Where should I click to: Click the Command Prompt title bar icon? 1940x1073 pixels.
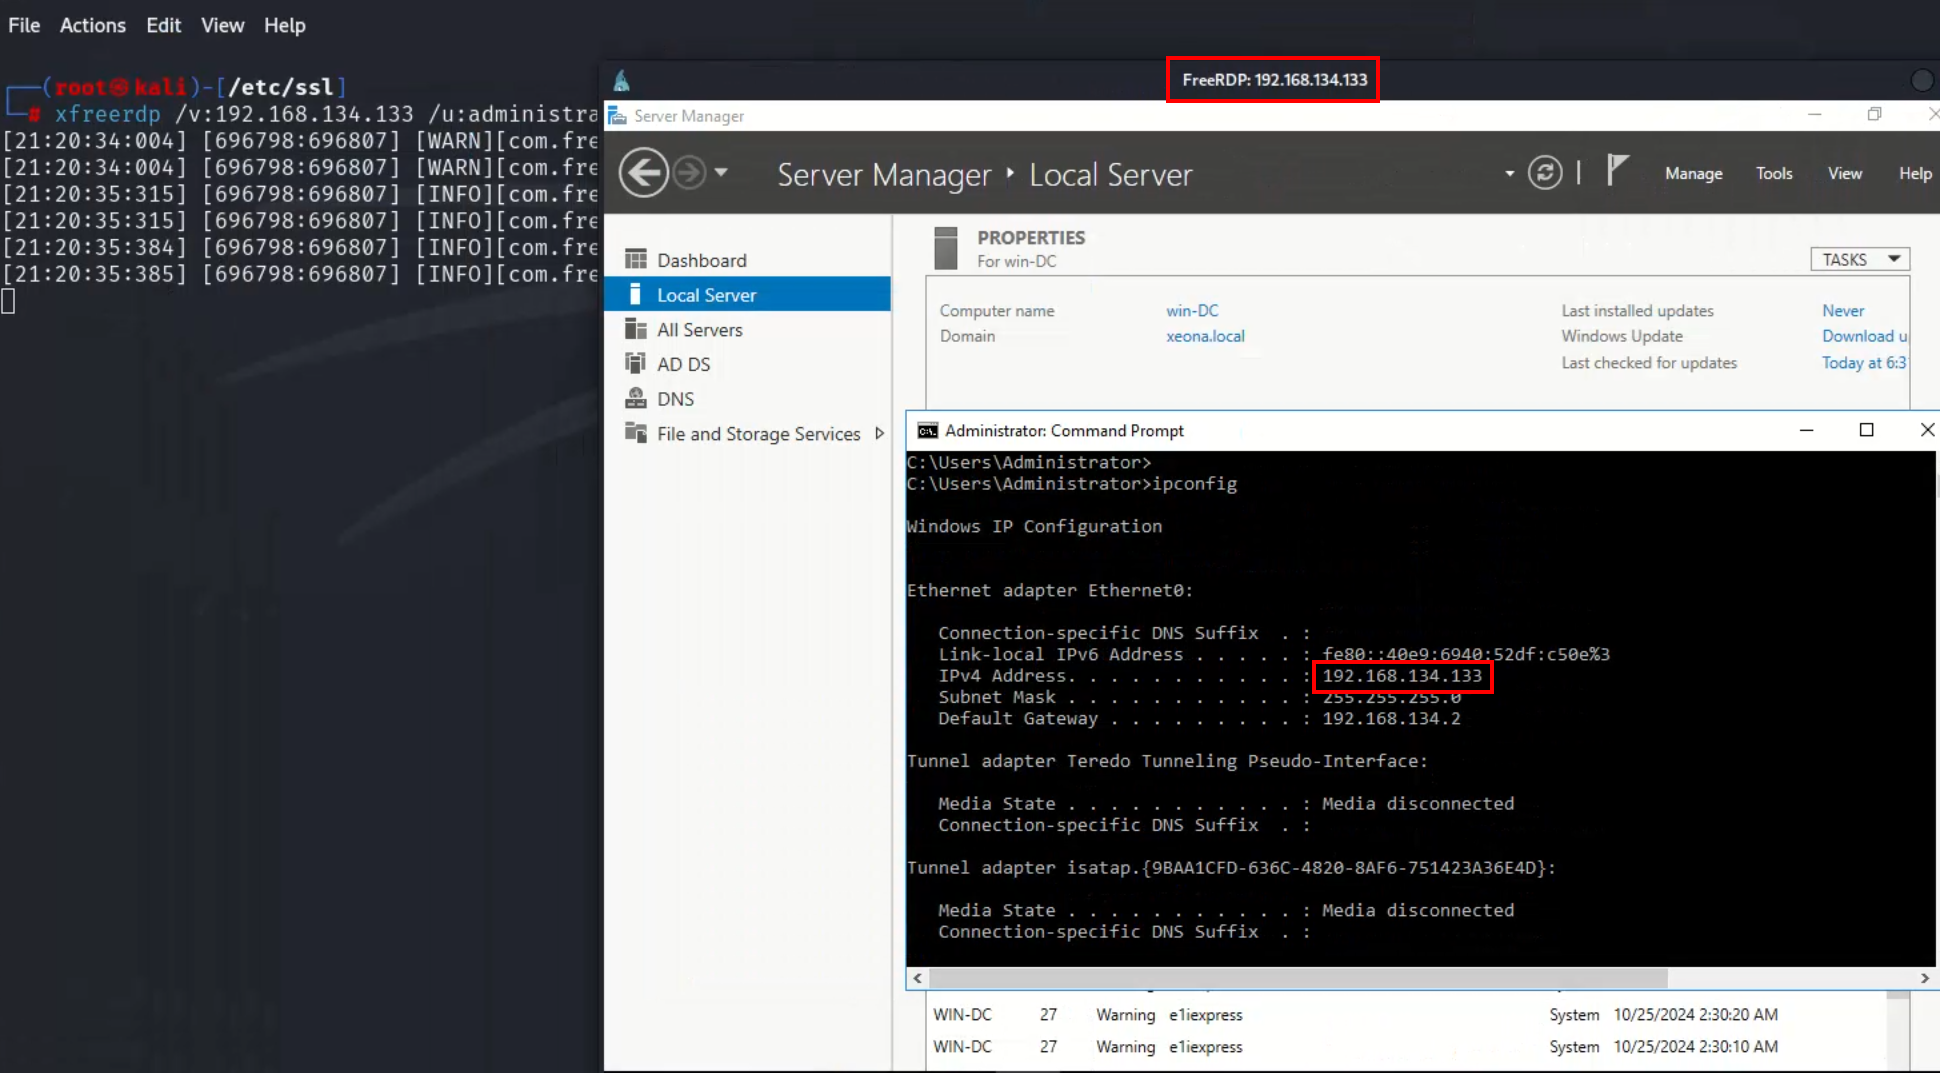(x=927, y=431)
